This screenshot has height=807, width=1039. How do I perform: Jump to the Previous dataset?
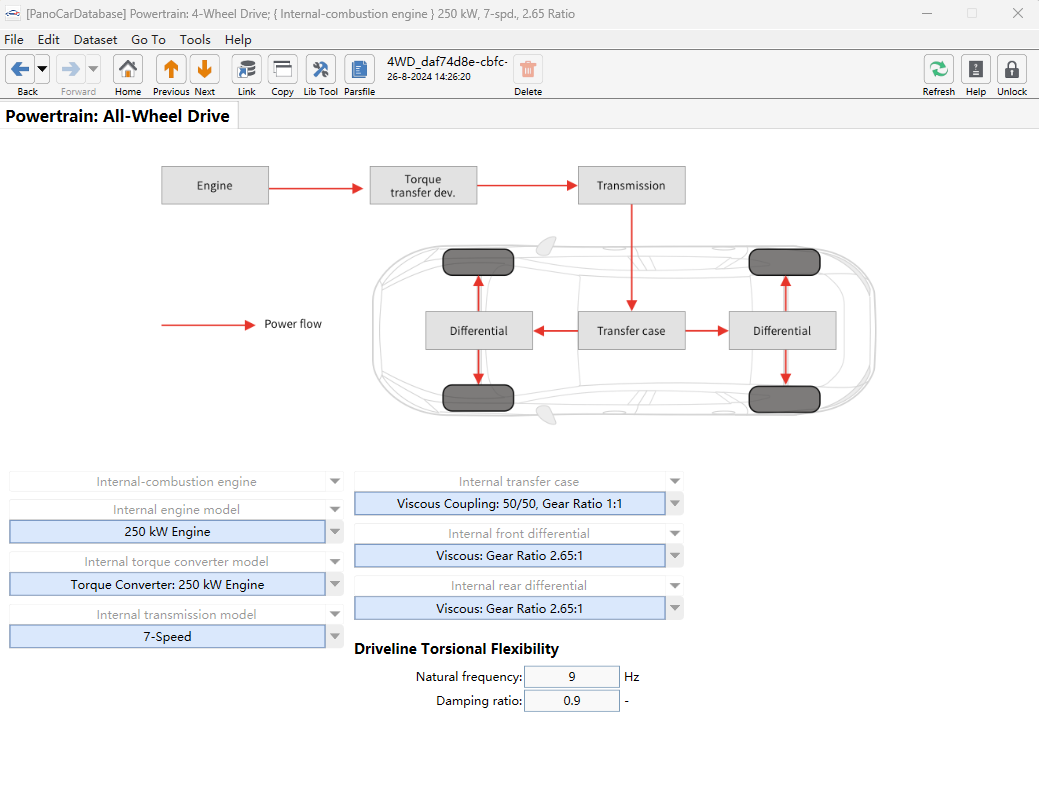click(171, 69)
